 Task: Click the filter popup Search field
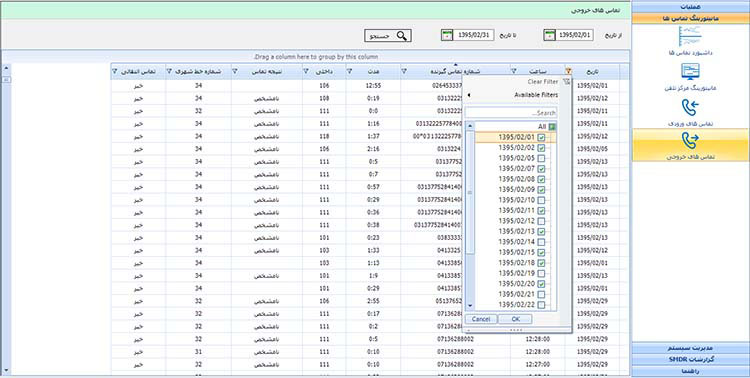pyautogui.click(x=511, y=113)
